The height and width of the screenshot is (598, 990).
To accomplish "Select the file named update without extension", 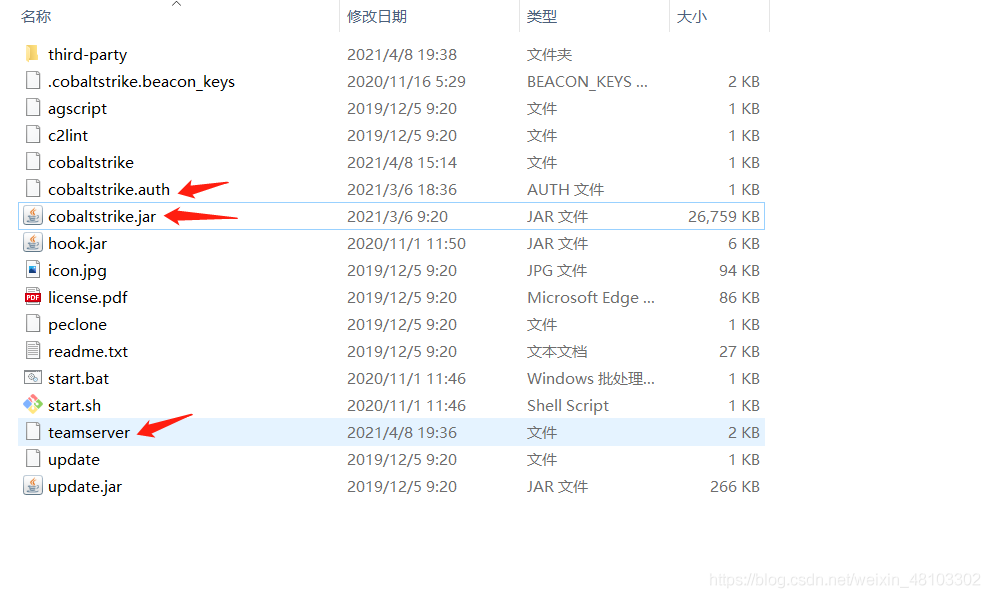I will (x=74, y=460).
